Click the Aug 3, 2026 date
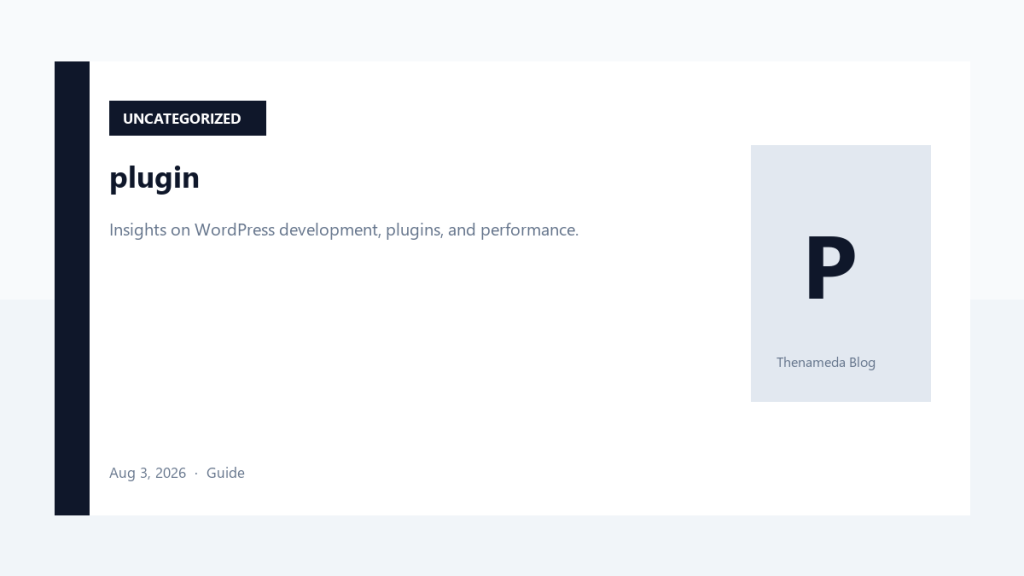 (148, 473)
